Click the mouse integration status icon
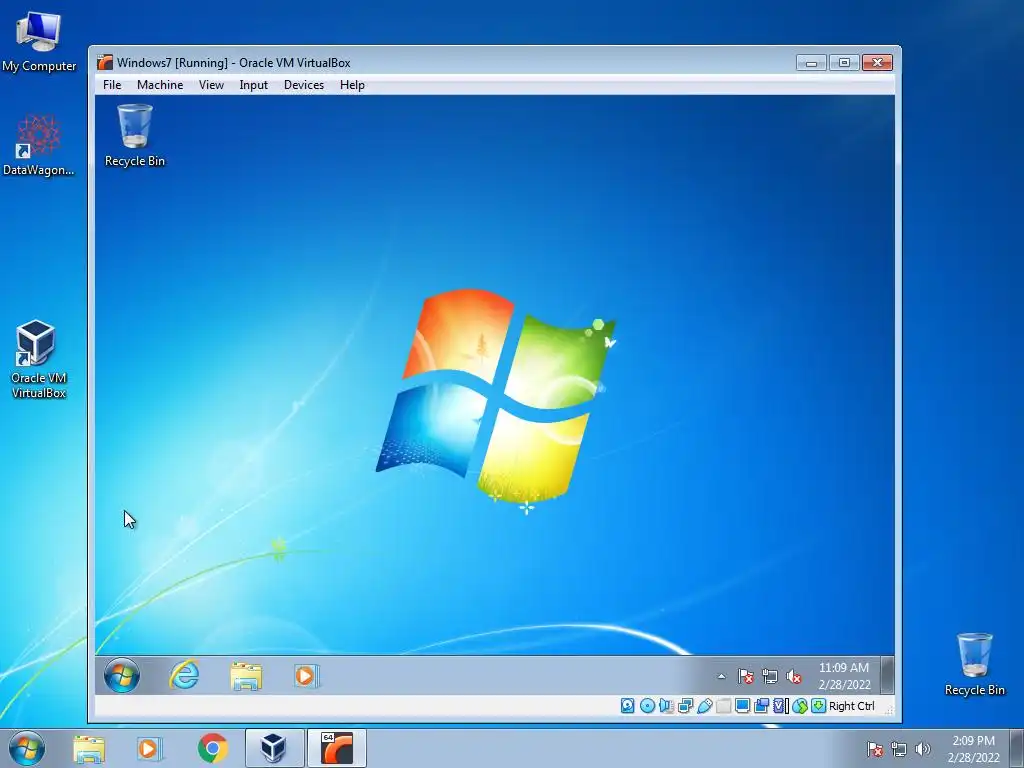Screen dimensions: 1024x768 click(799, 706)
